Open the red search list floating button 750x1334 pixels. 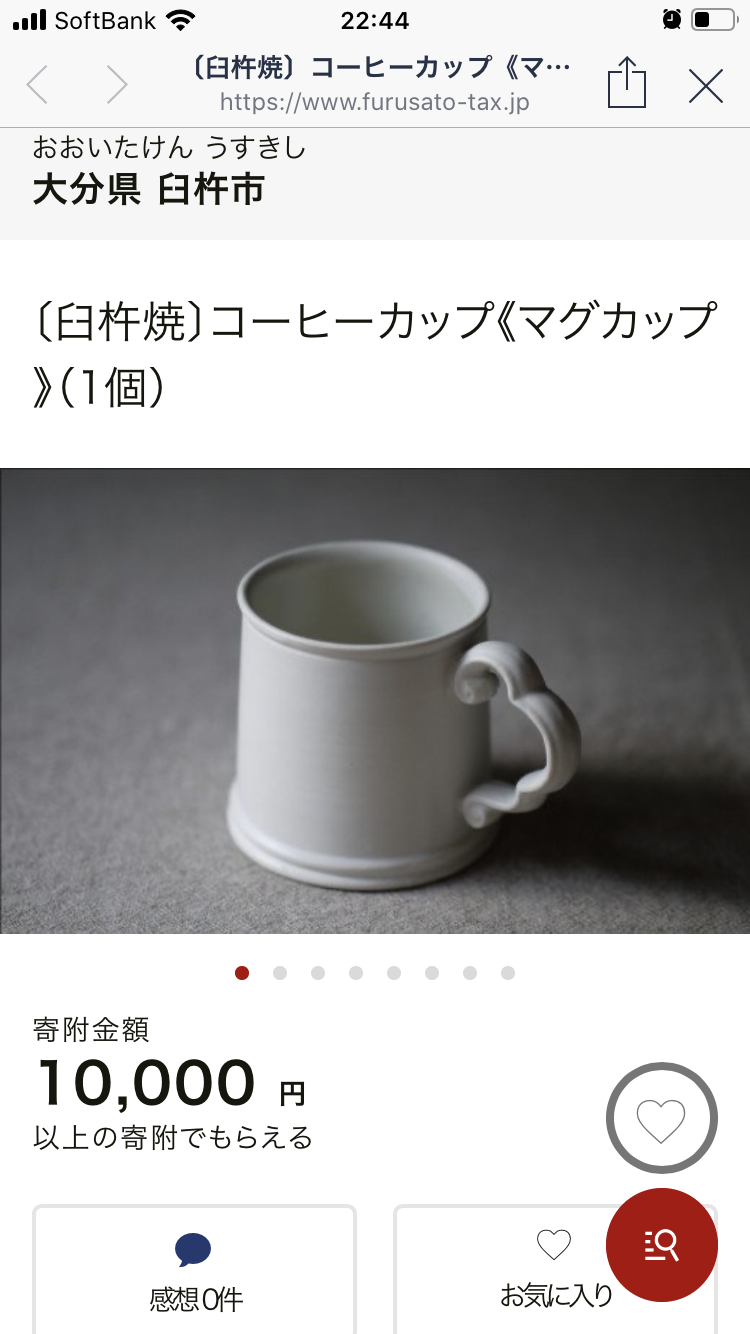point(662,1244)
